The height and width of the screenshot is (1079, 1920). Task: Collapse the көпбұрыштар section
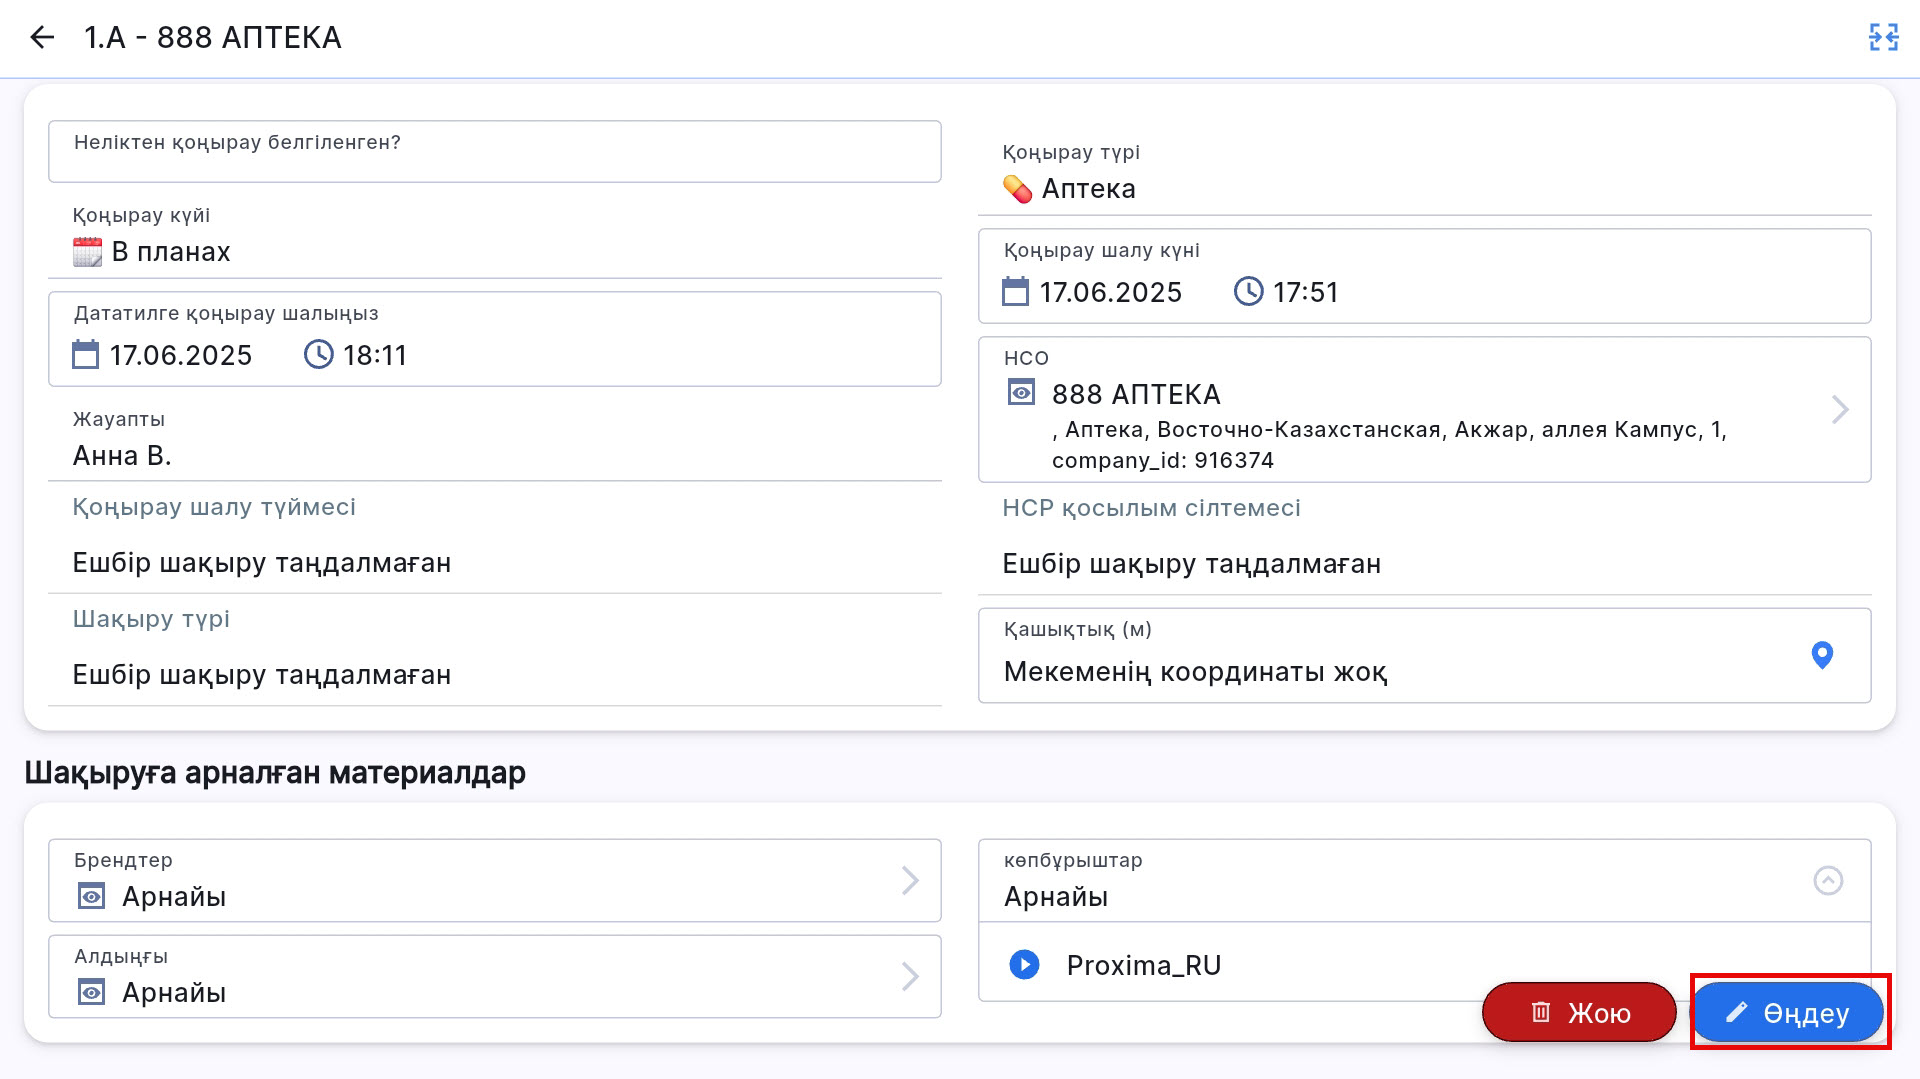click(x=1828, y=881)
